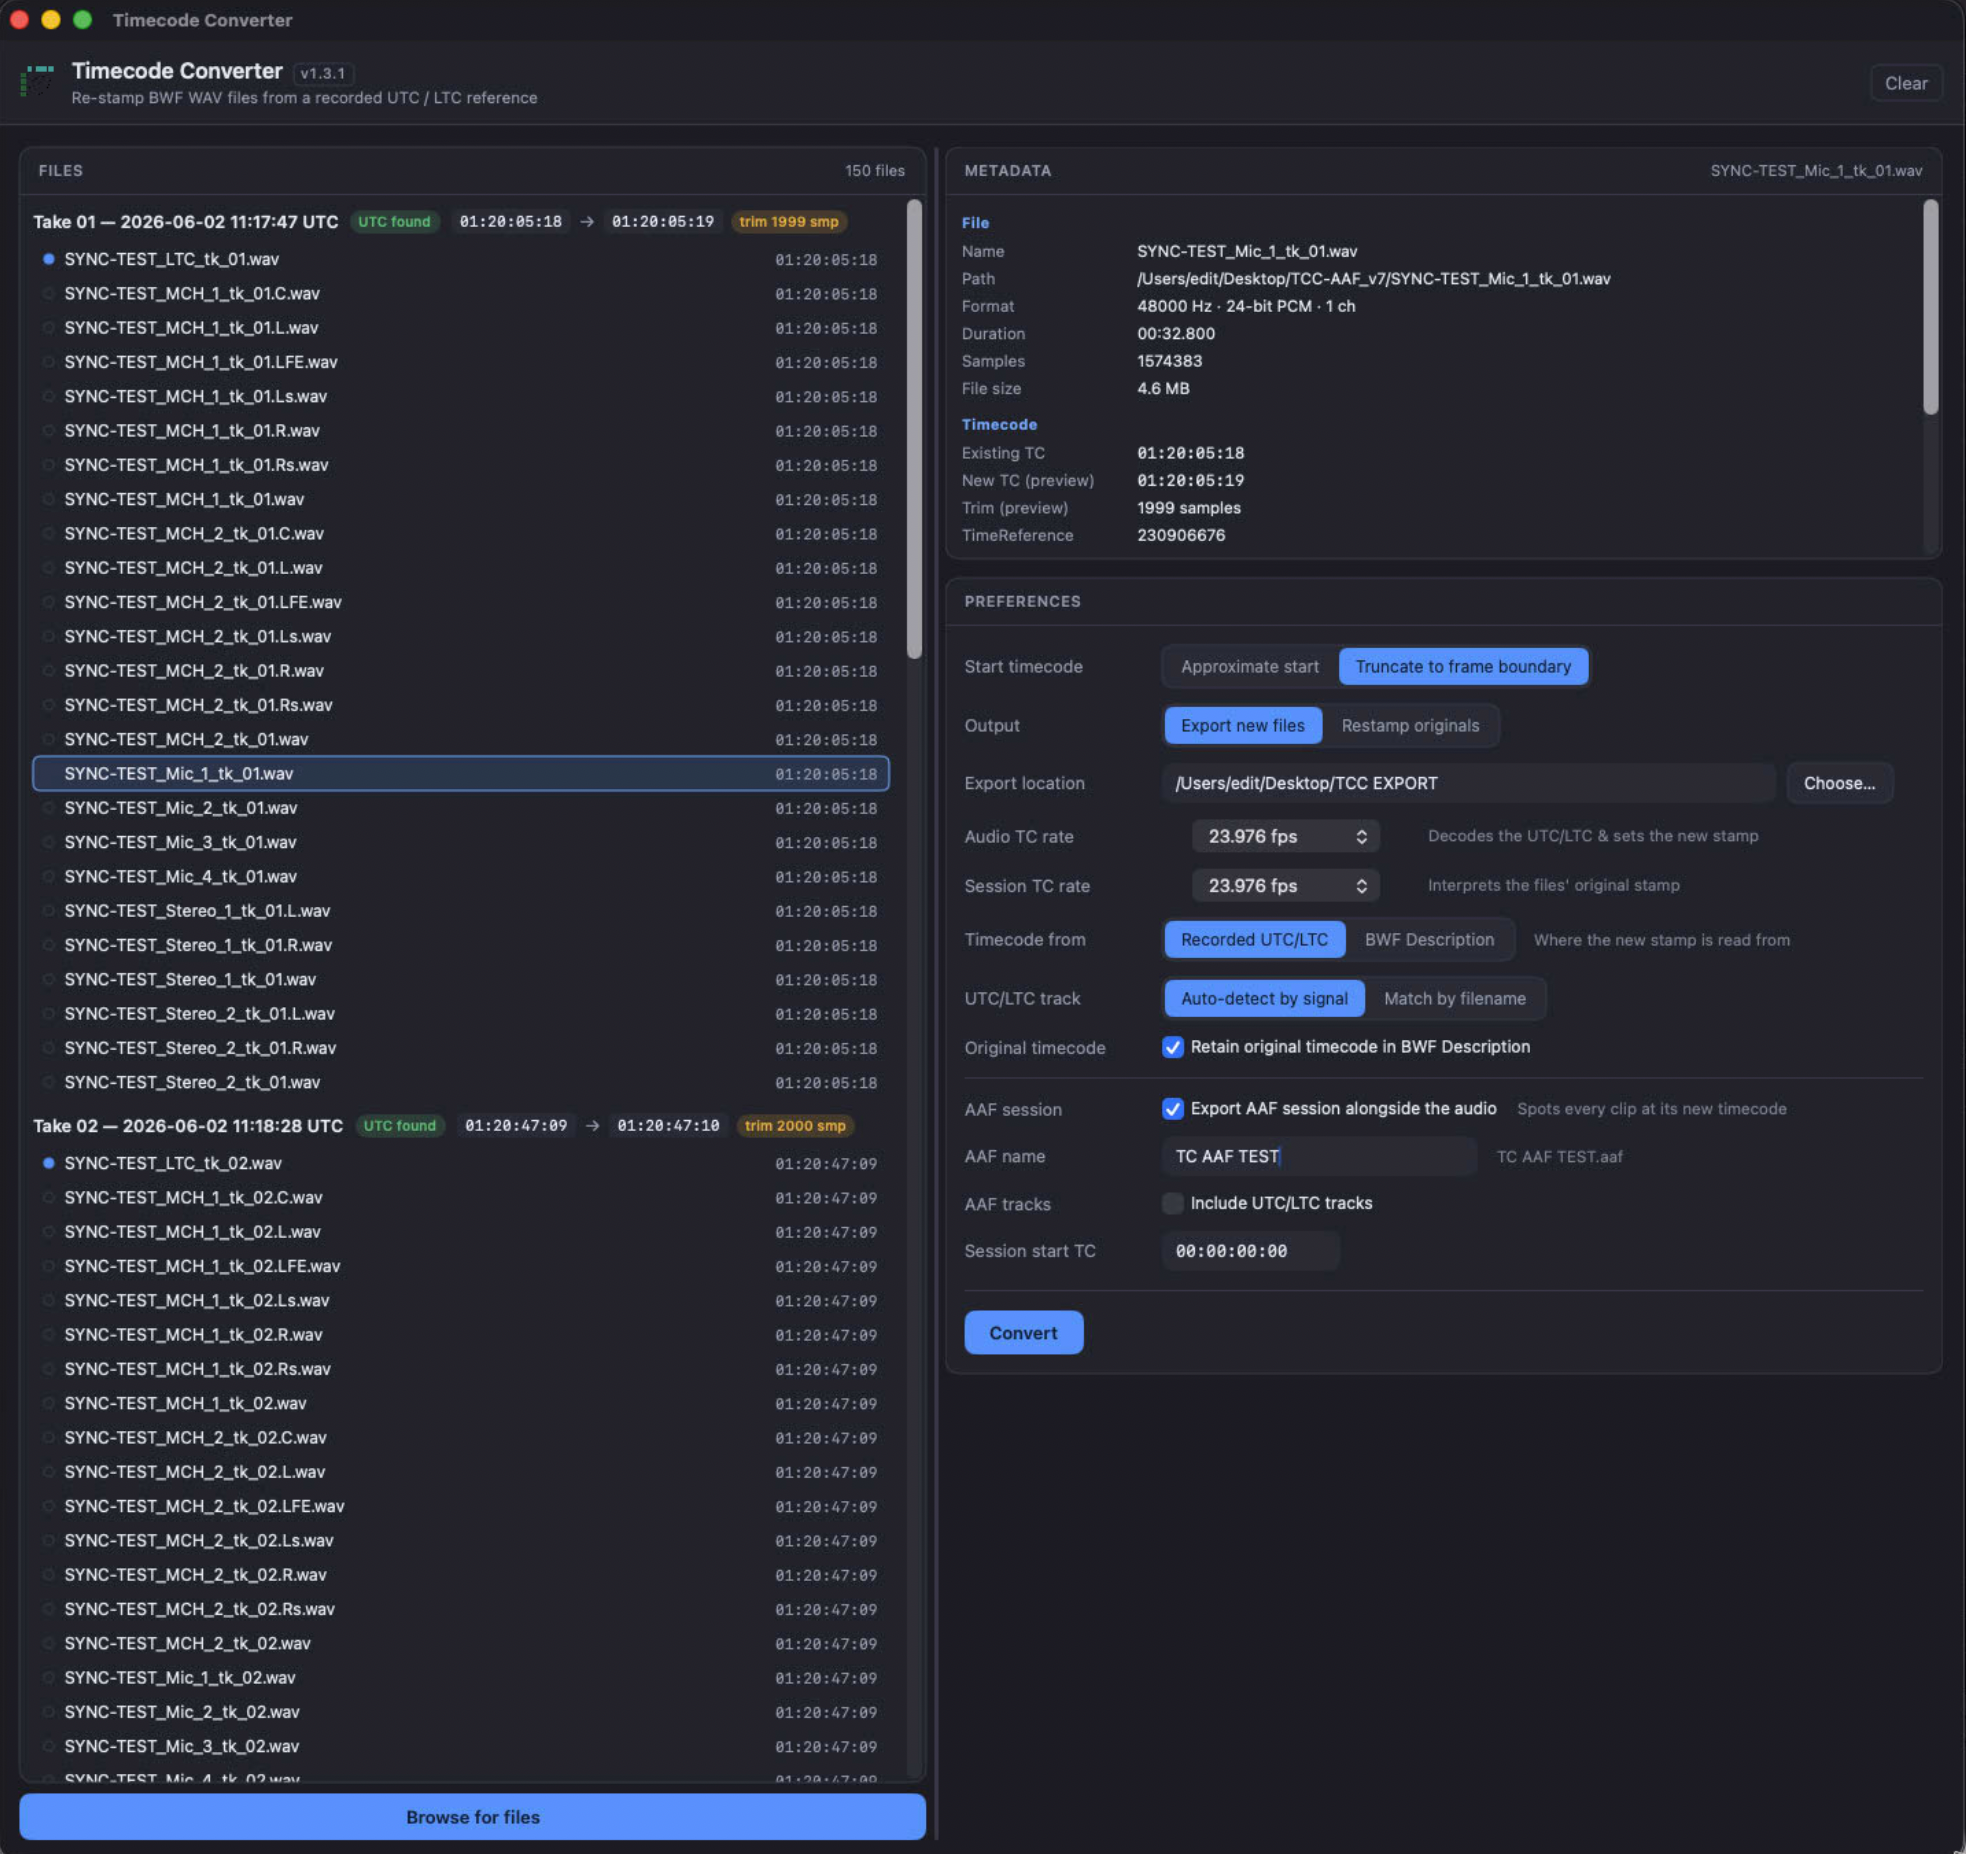Select SYNC-TEST_Mic_1_tk_02.wav
The image size is (1966, 1854).
pos(461,1678)
